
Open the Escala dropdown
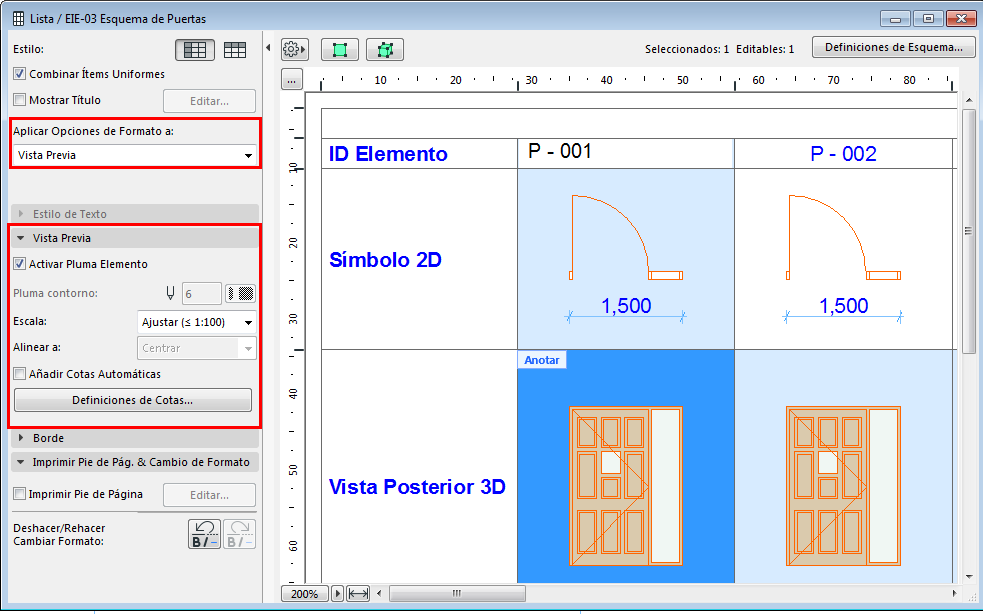click(196, 322)
